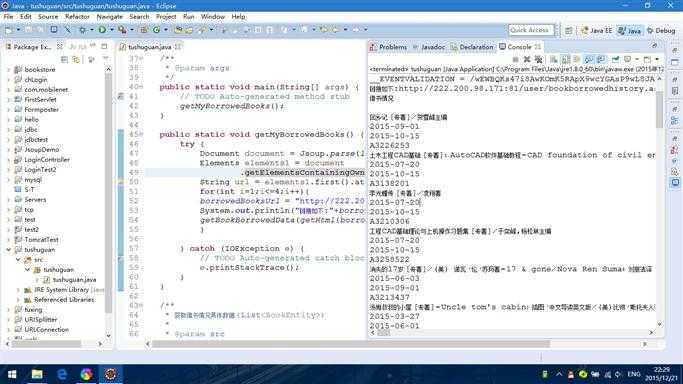Click the Open Type toolbar icon
This screenshot has width=683, height=384.
pyautogui.click(x=178, y=30)
